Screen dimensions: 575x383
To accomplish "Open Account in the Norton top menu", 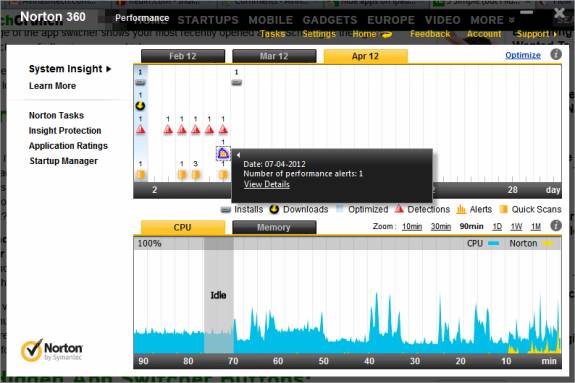I will (484, 34).
